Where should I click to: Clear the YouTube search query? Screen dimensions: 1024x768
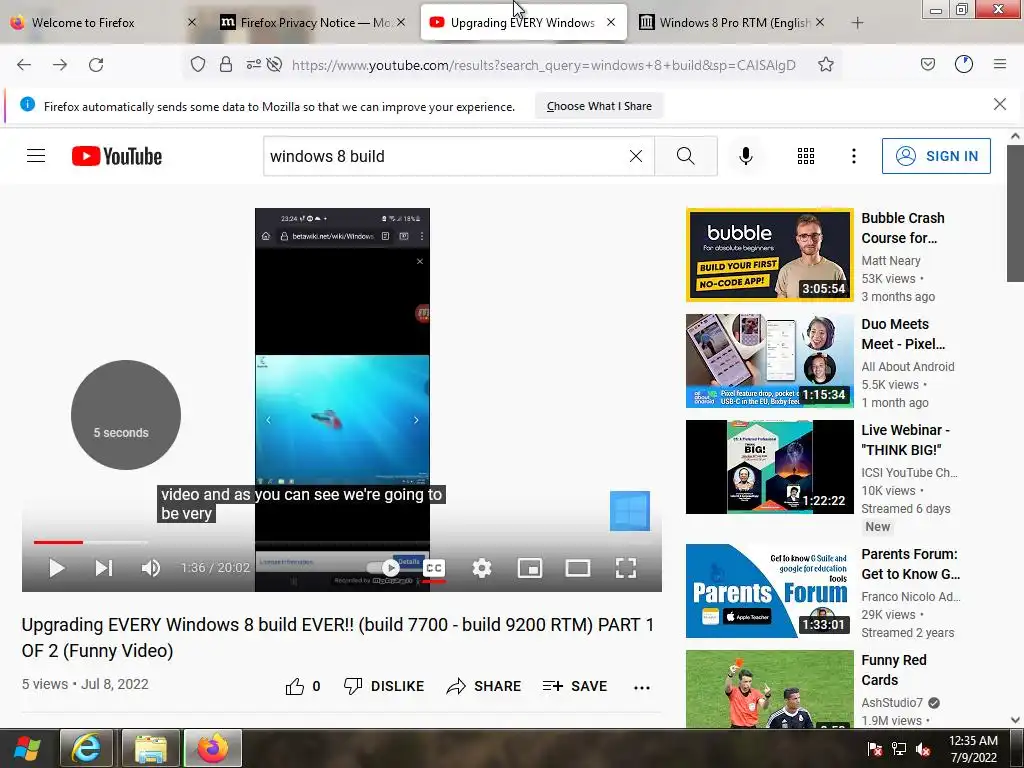[x=635, y=156]
